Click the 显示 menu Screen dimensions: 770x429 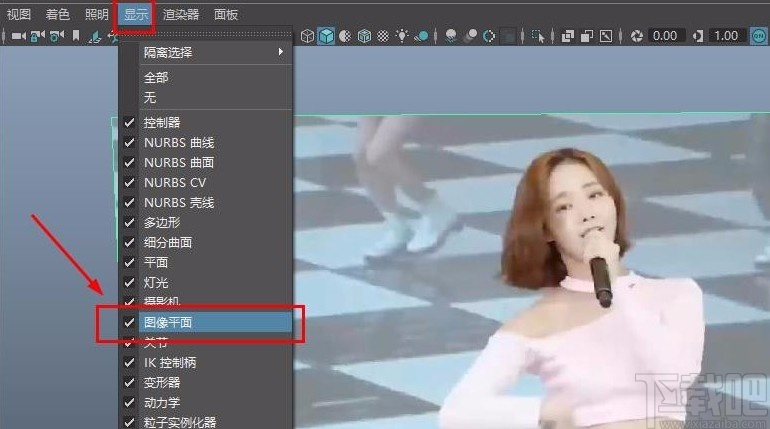pos(136,14)
